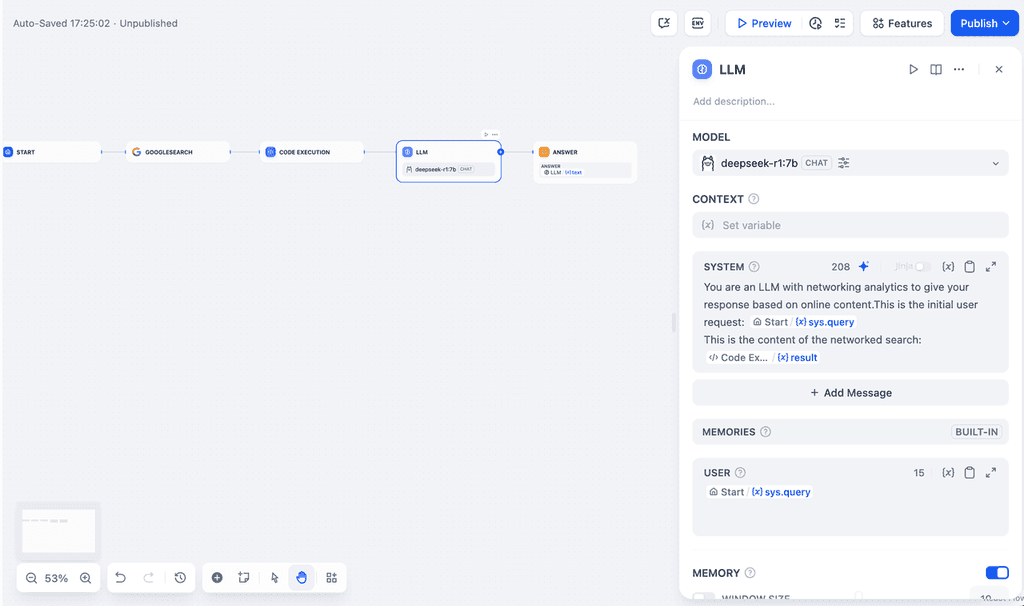Disable the MEMORY toggle
1024x606 pixels.
point(996,572)
